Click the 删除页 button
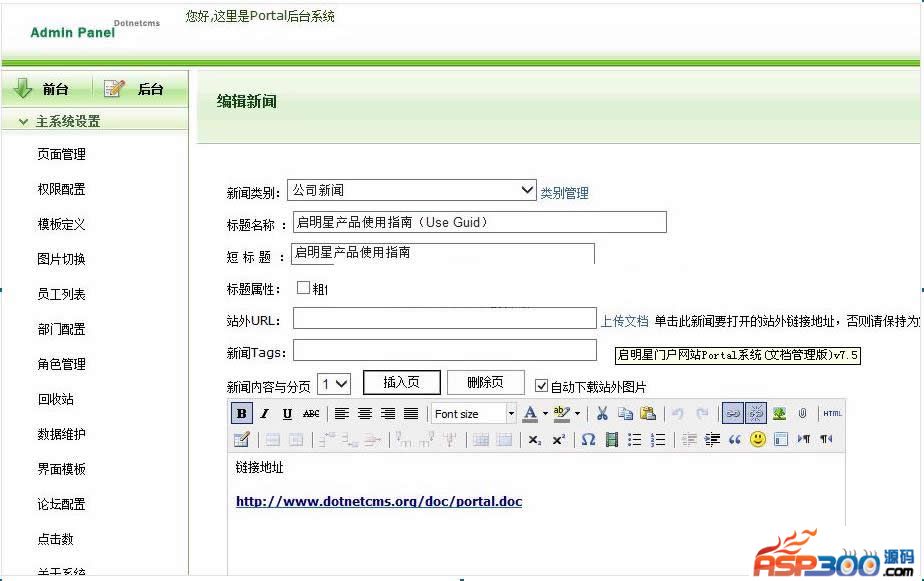The height and width of the screenshot is (581, 924). coord(486,382)
